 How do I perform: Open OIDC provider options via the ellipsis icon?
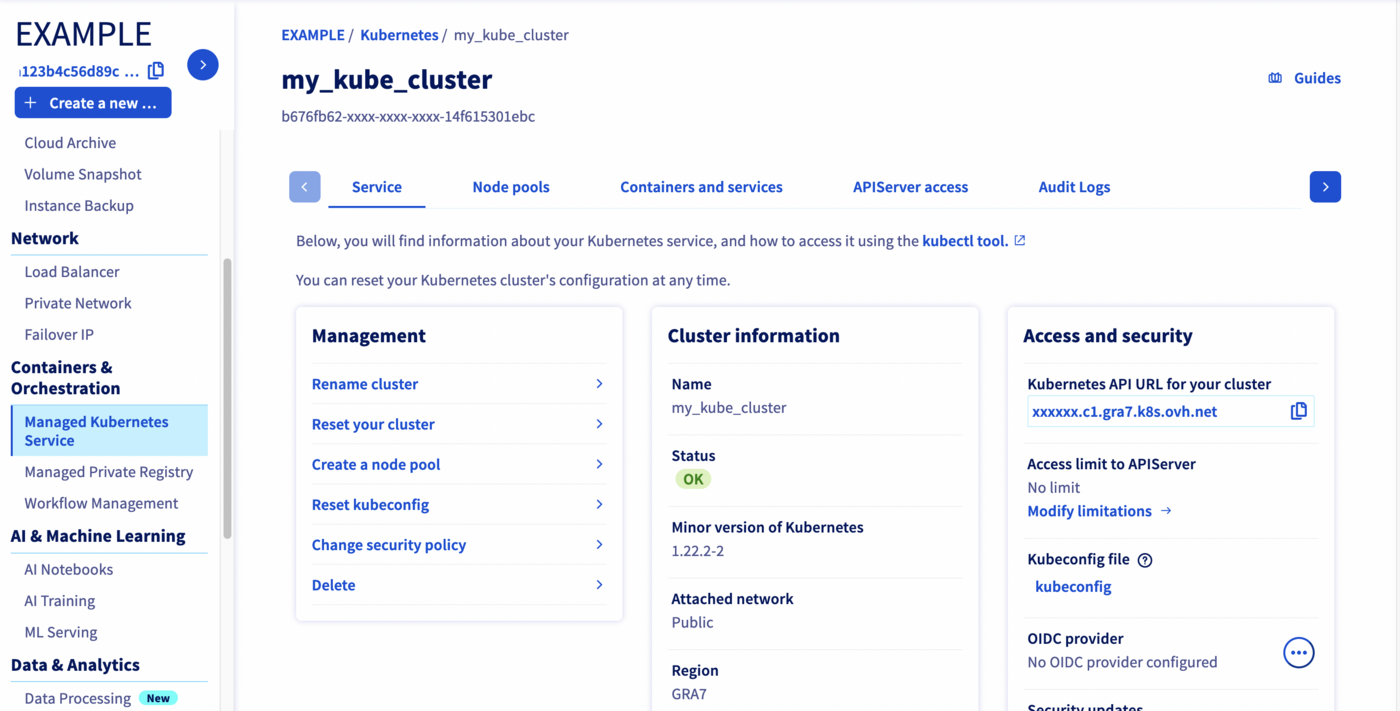pos(1298,652)
